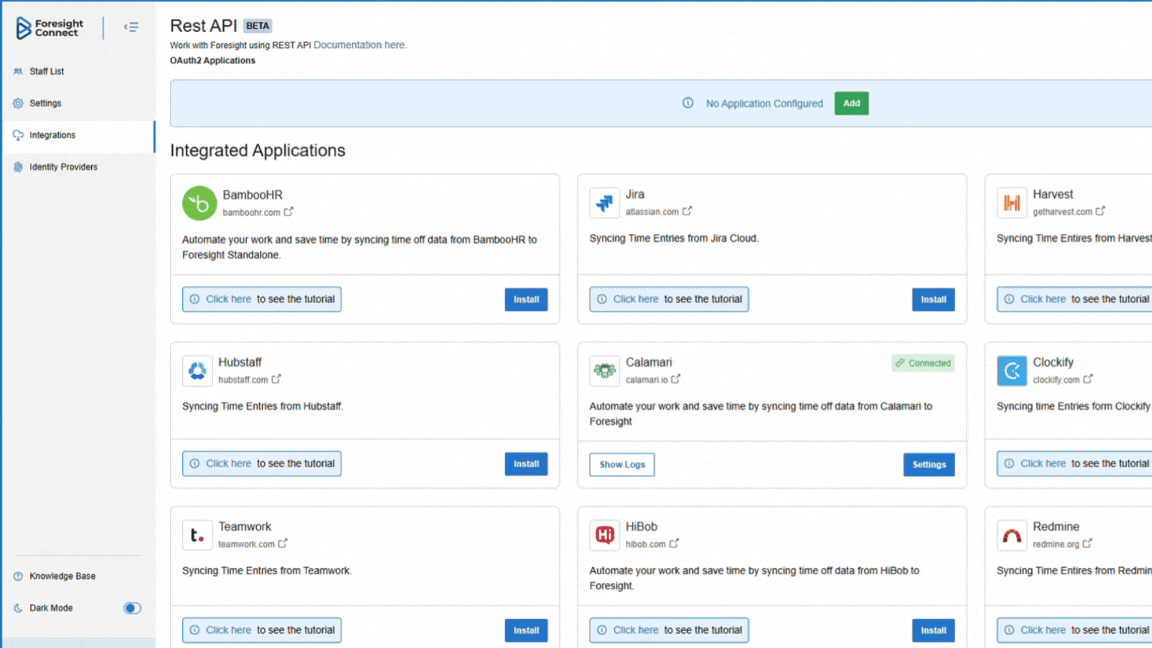This screenshot has width=1152, height=648.
Task: Install the Teamwork integration
Action: tap(526, 630)
